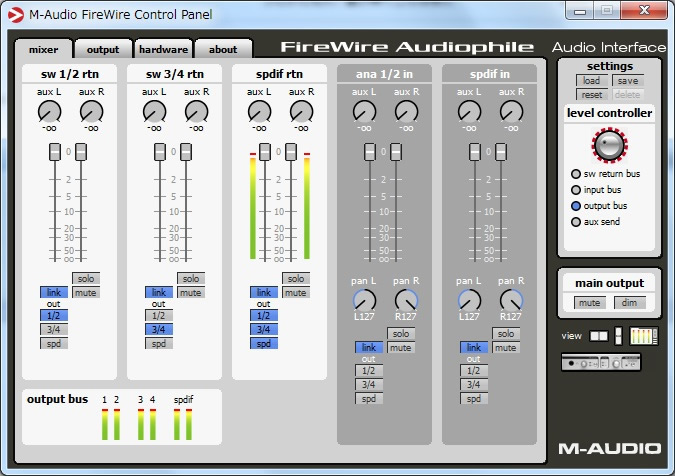Toggle link on spdif rtn channel

point(264,293)
